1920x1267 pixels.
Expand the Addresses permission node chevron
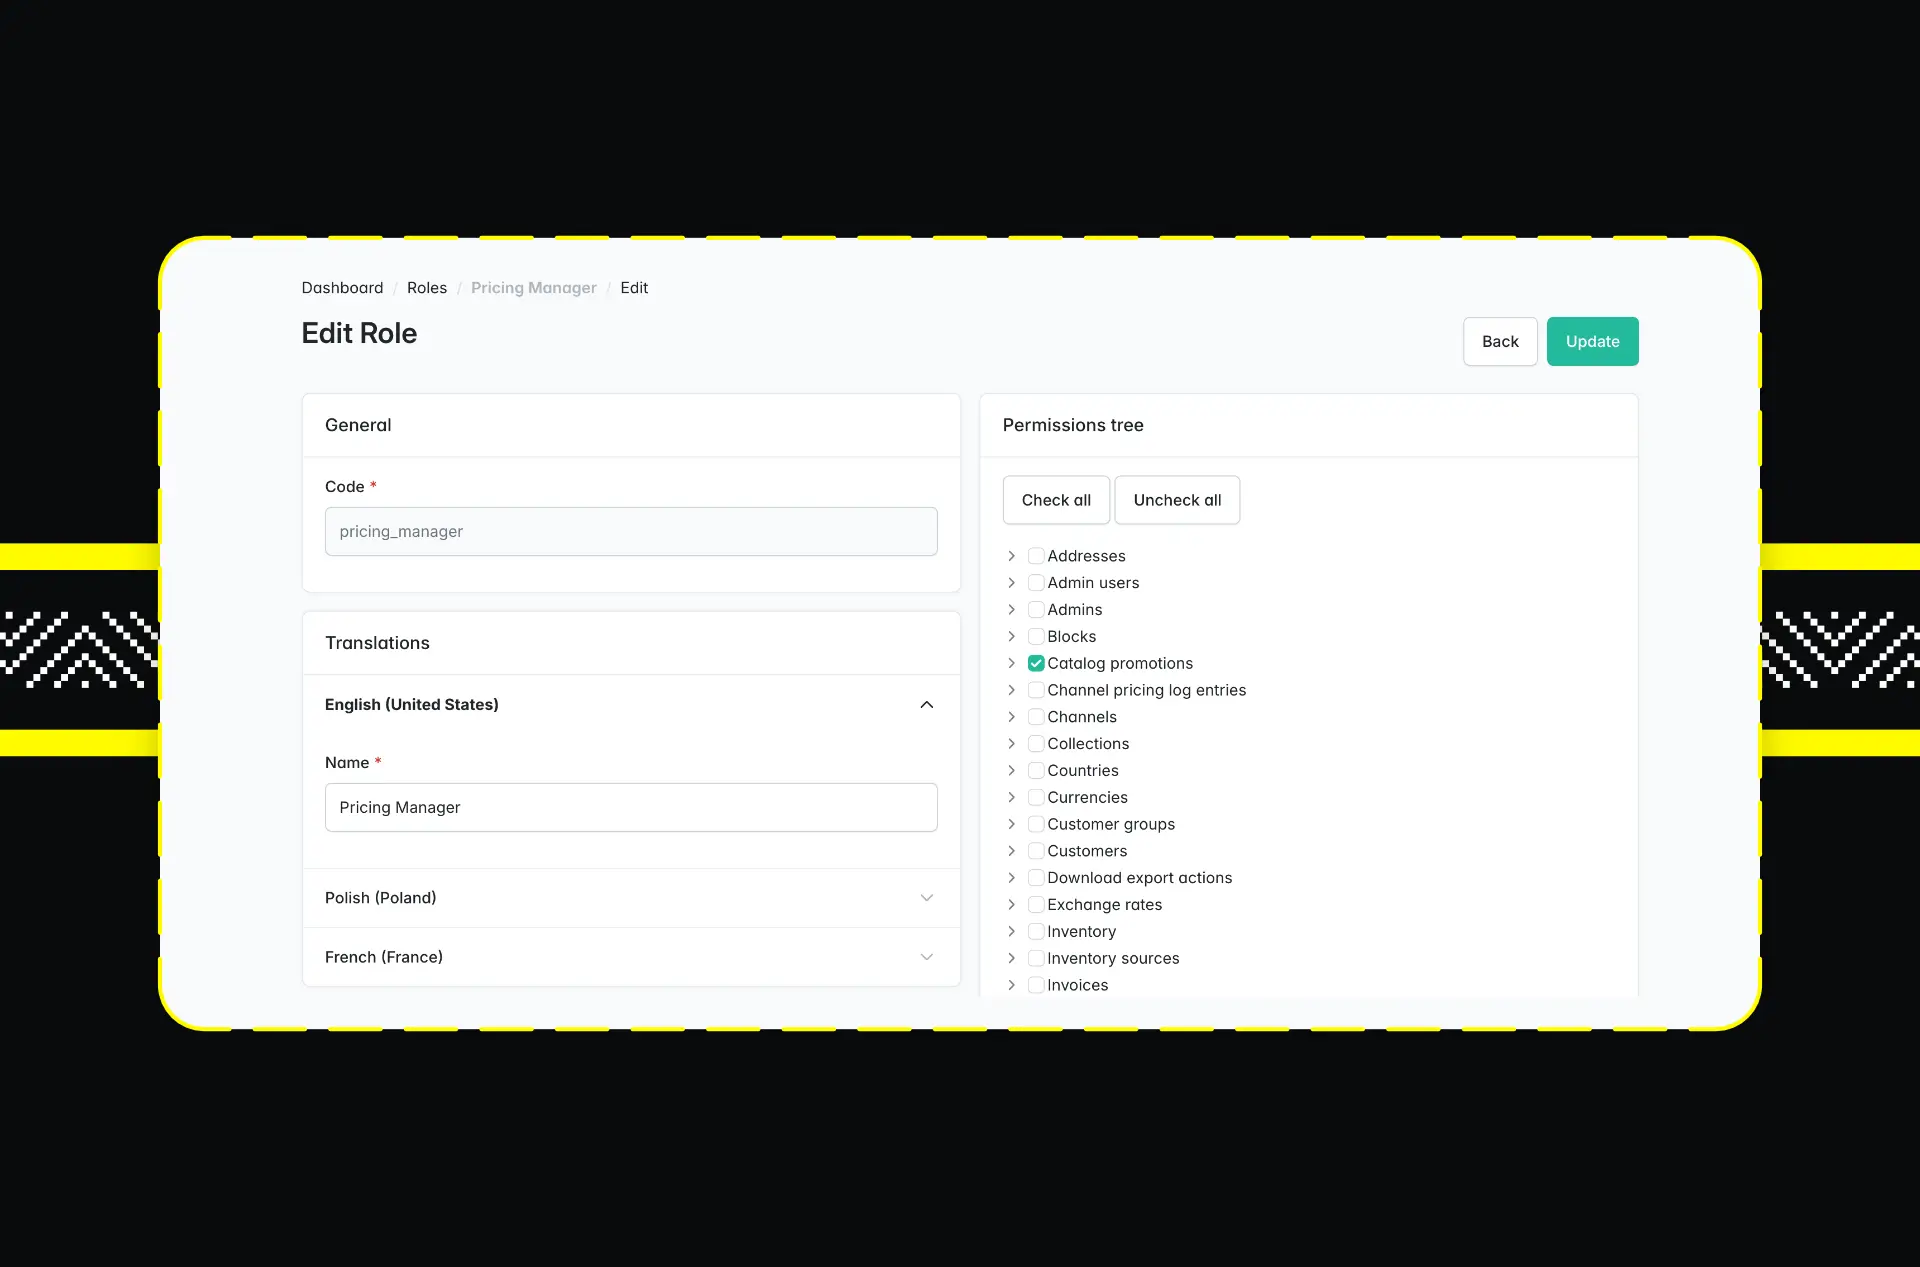click(1011, 556)
